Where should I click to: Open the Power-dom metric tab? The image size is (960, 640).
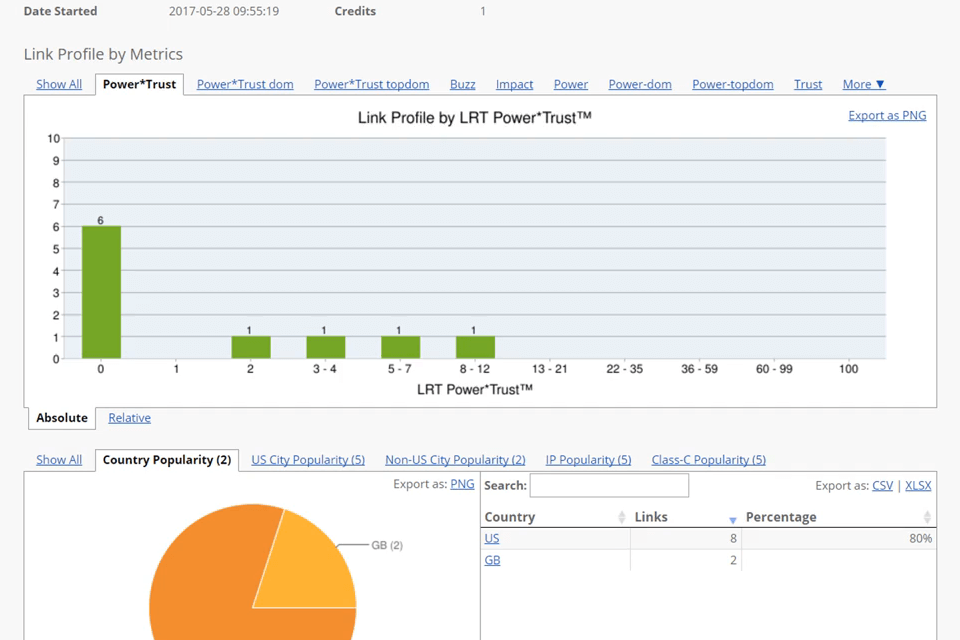click(x=640, y=84)
